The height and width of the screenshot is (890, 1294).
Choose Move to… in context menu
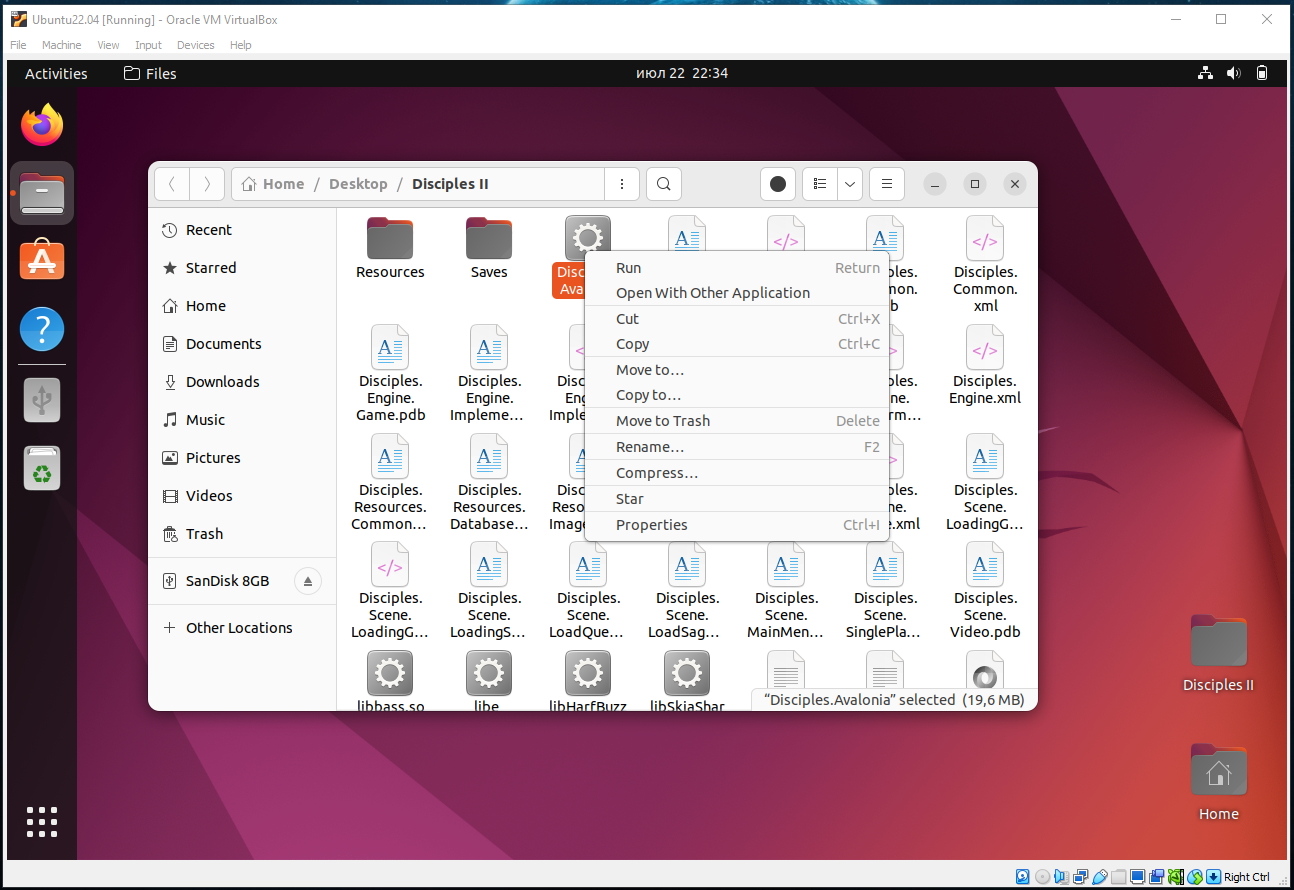[737, 370]
